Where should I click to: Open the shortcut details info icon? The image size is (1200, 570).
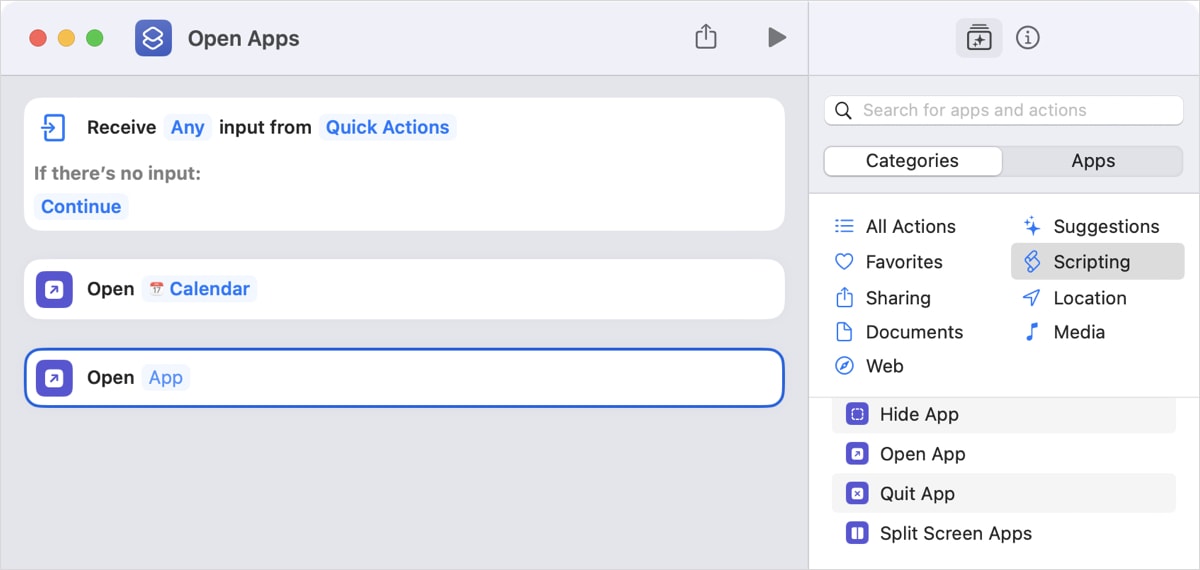(x=1028, y=38)
